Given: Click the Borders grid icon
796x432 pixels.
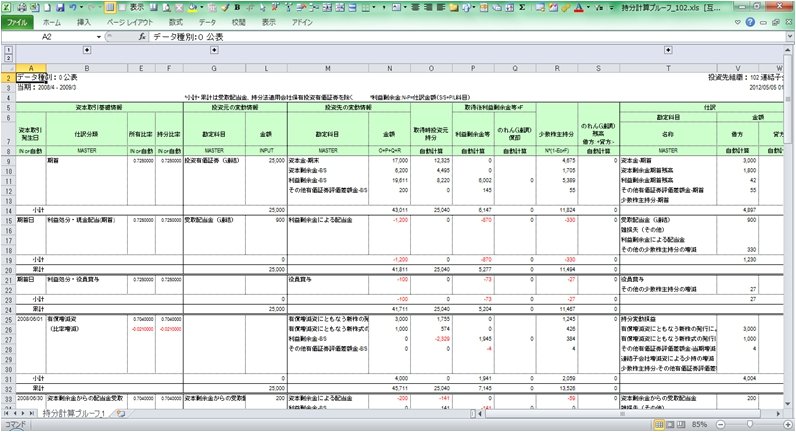Looking at the screenshot, I should pos(366,8).
